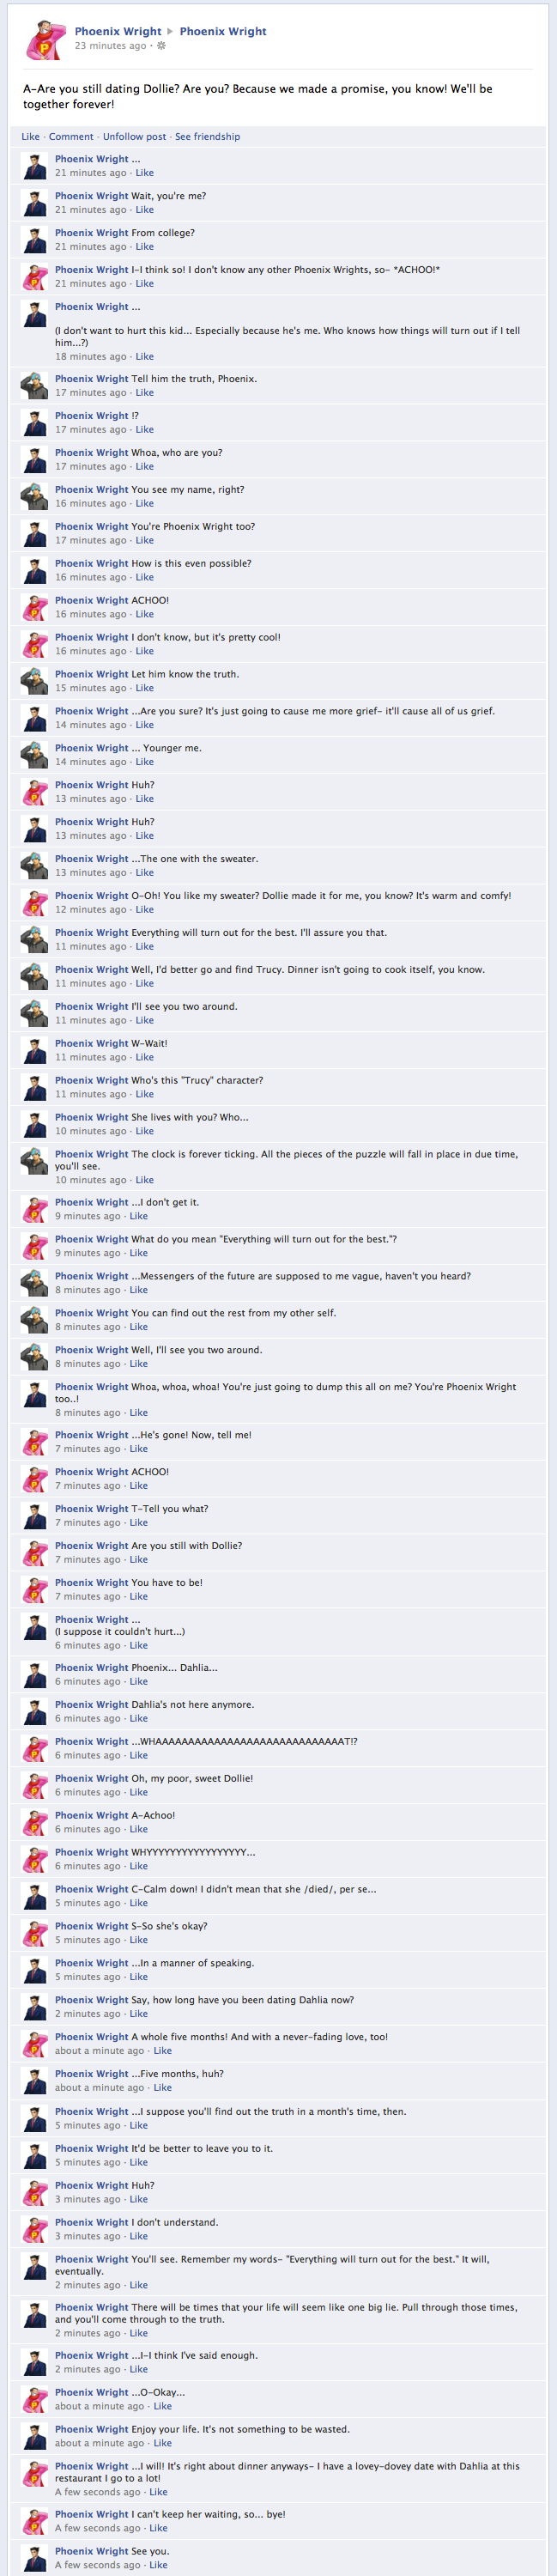This screenshot has width=557, height=2576.
Task: Select the Unfollow post link
Action: point(135,137)
